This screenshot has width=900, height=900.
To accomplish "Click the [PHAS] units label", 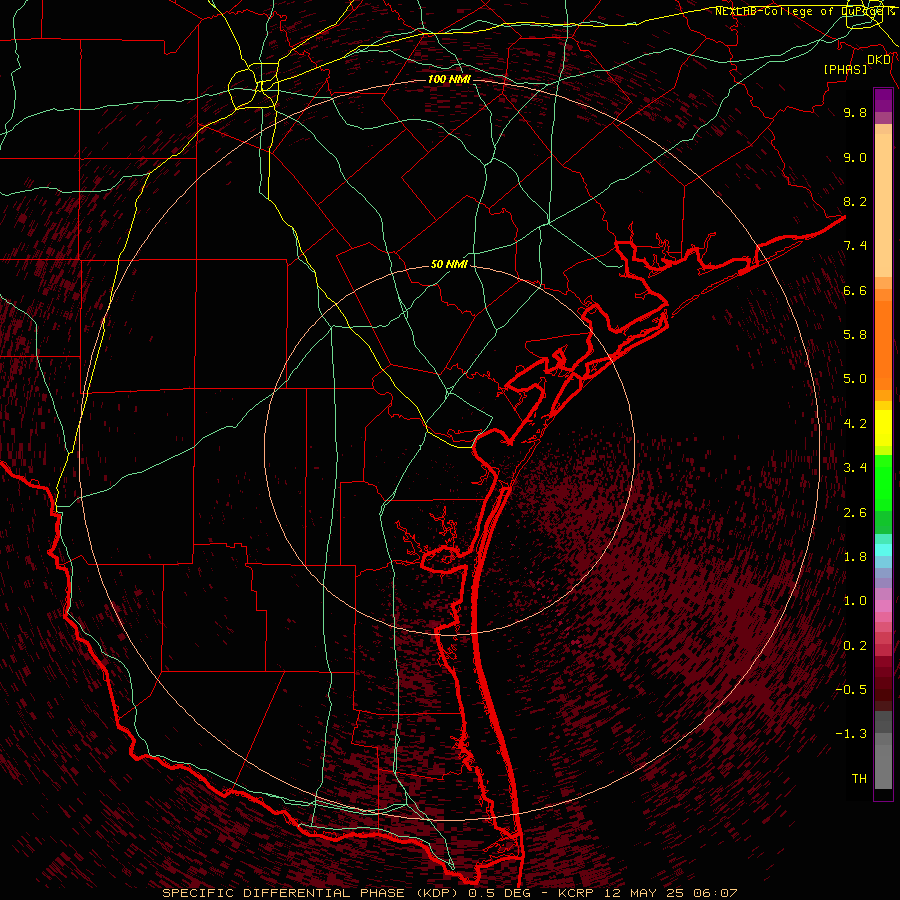I will pyautogui.click(x=845, y=69).
